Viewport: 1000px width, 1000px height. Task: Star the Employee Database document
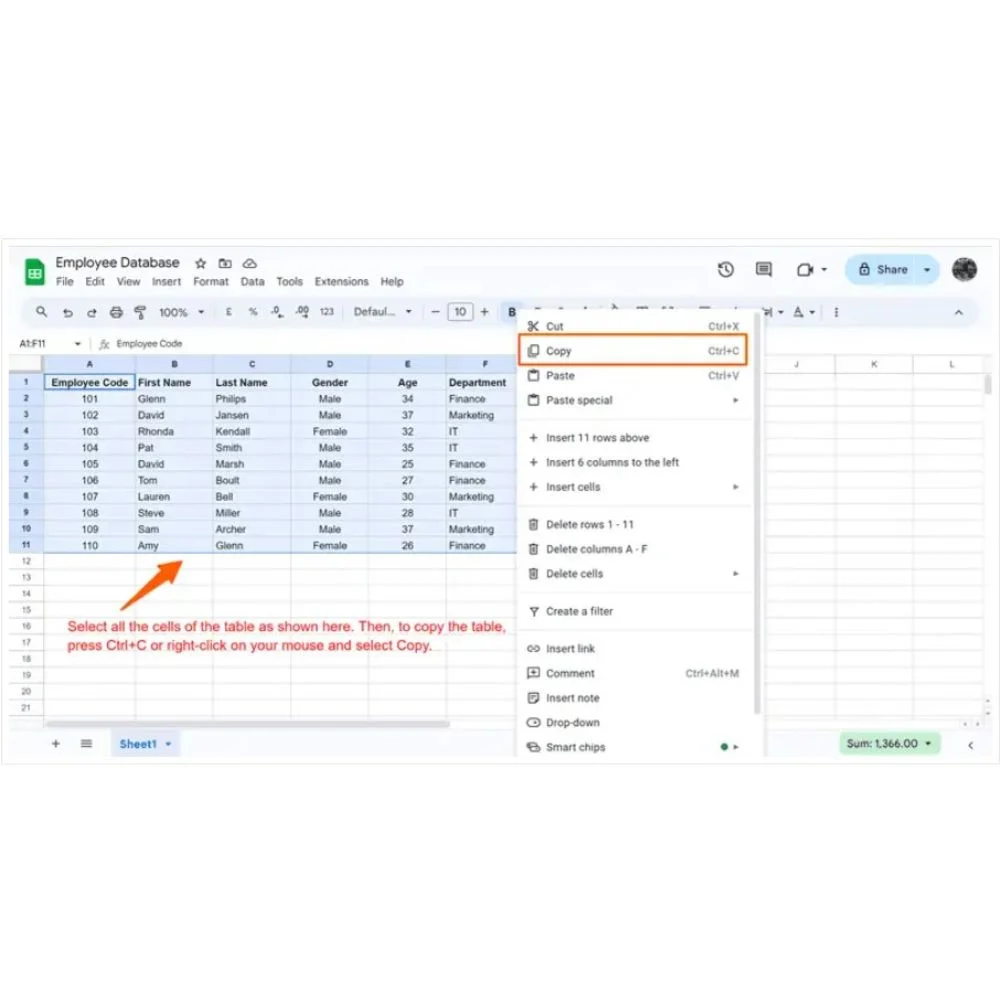[x=200, y=263]
